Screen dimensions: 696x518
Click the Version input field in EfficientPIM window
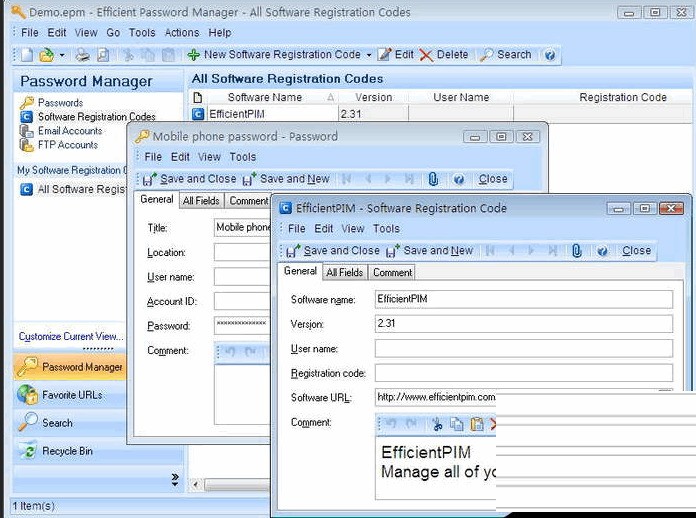(524, 324)
